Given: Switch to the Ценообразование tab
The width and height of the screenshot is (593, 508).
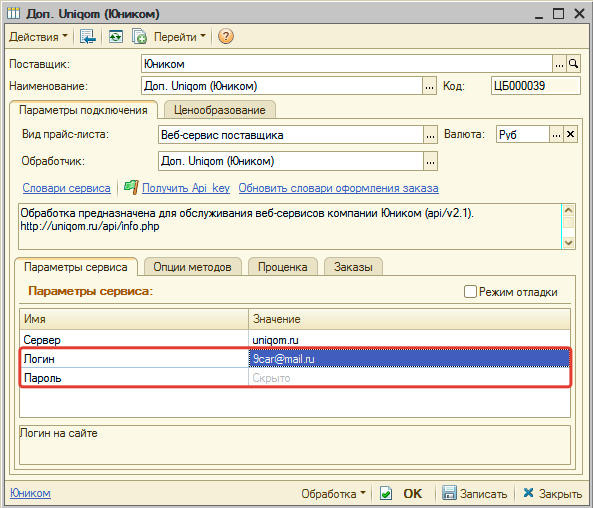Looking at the screenshot, I should [x=220, y=110].
